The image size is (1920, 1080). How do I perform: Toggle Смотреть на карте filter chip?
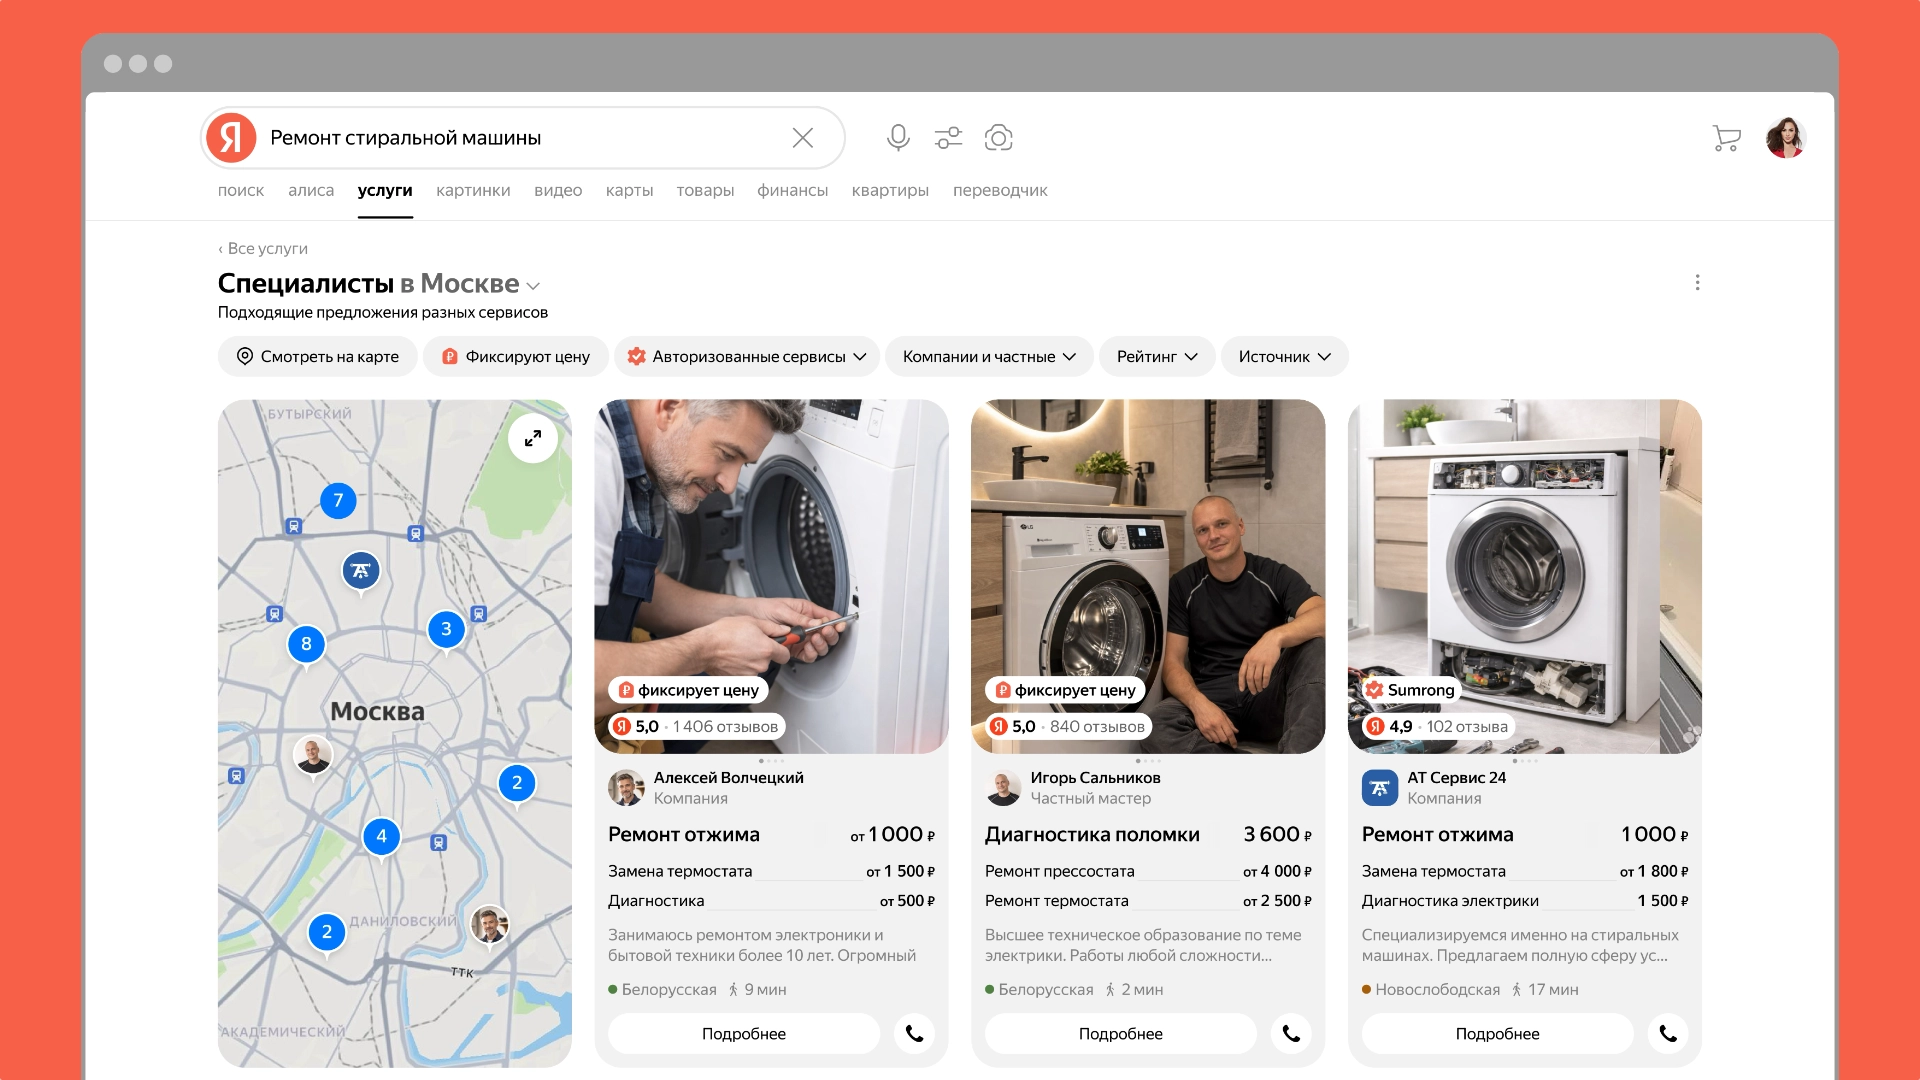click(318, 357)
